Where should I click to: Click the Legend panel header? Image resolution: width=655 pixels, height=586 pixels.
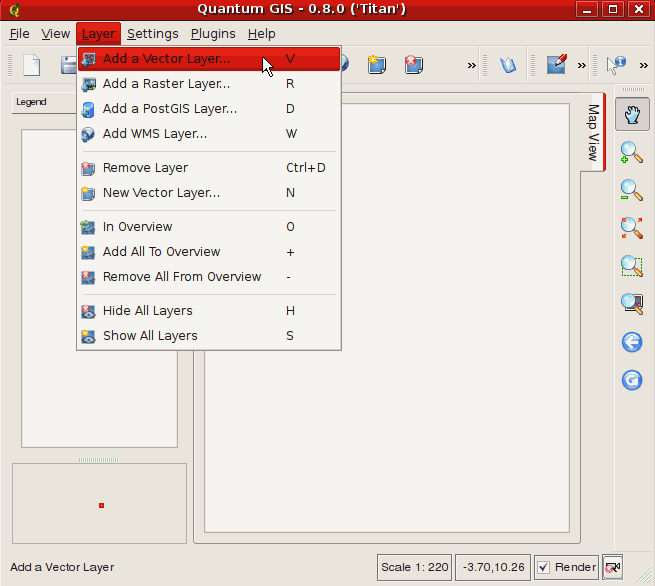(x=44, y=102)
